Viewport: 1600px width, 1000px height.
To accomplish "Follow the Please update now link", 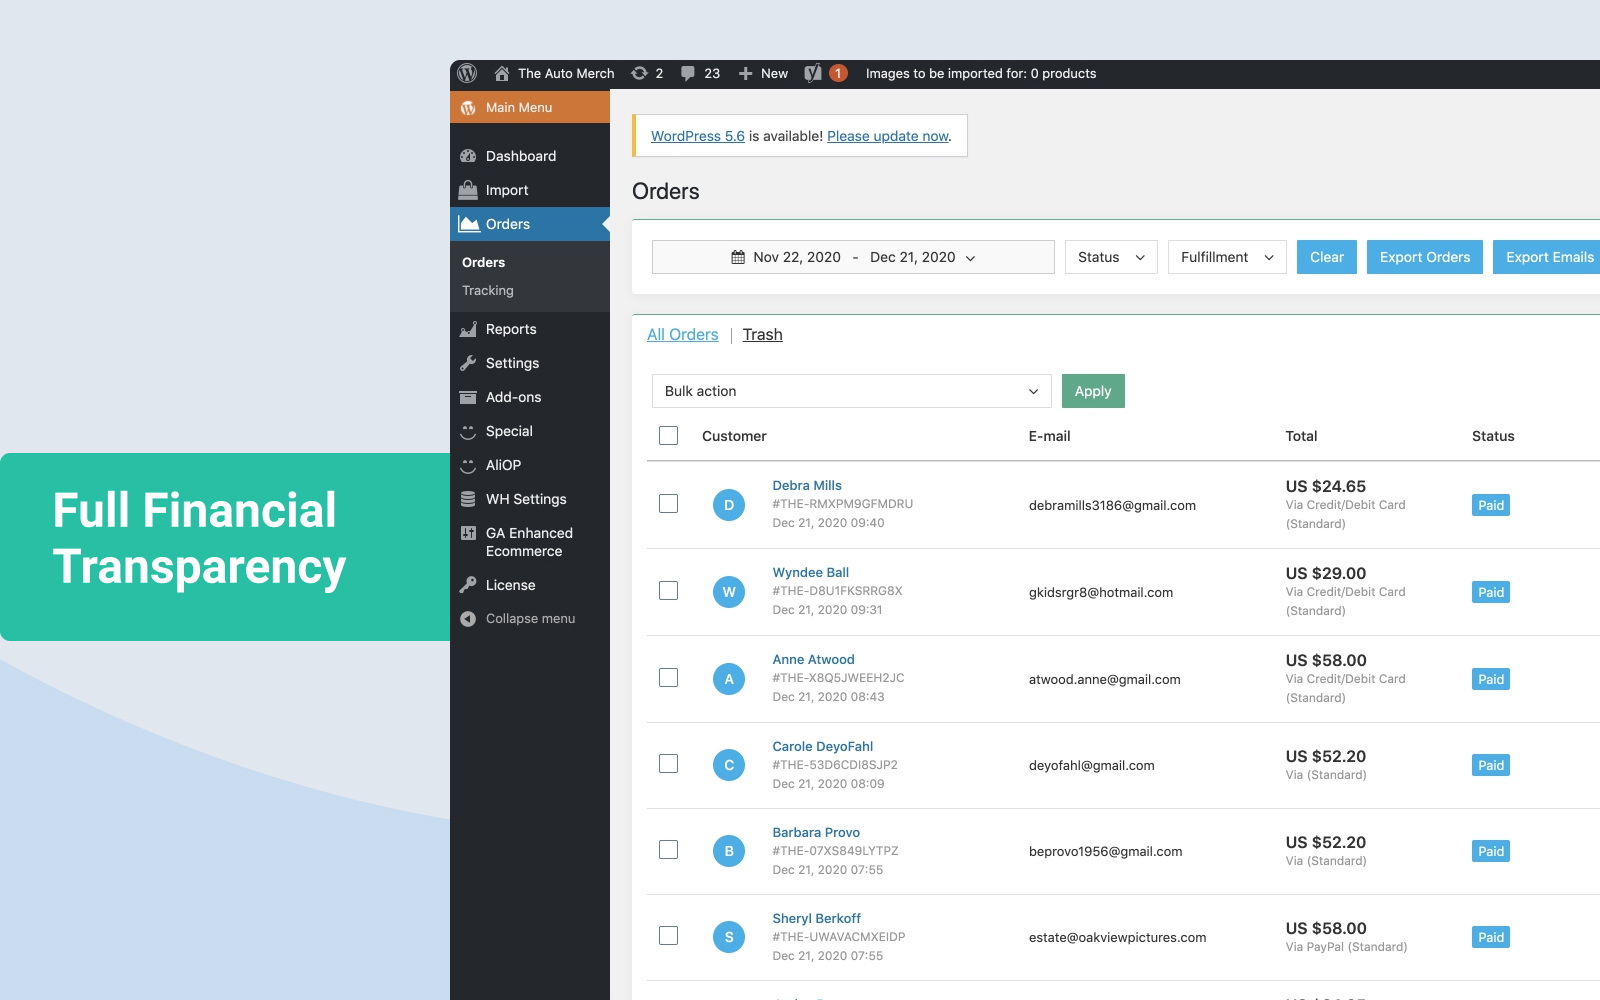I will point(887,136).
